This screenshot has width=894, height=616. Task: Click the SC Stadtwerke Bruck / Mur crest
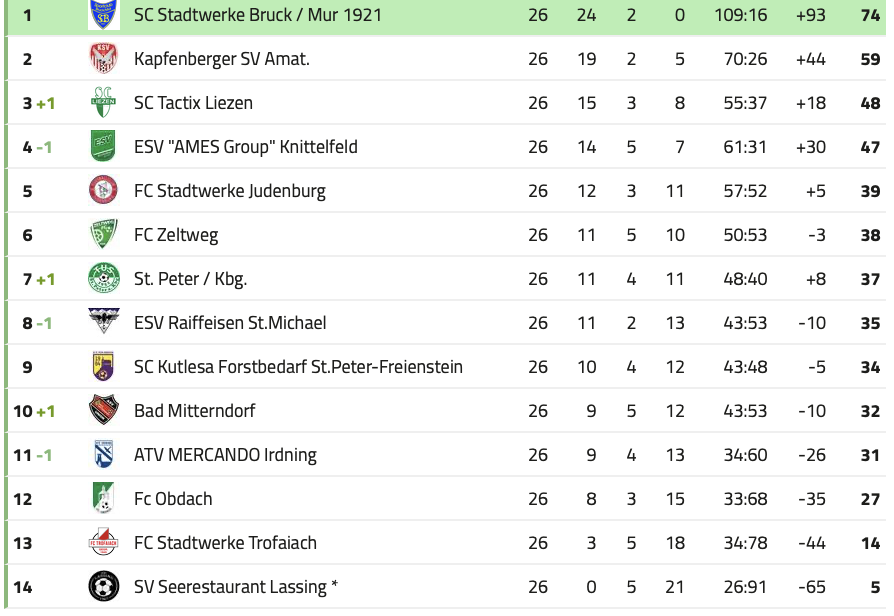pyautogui.click(x=104, y=14)
